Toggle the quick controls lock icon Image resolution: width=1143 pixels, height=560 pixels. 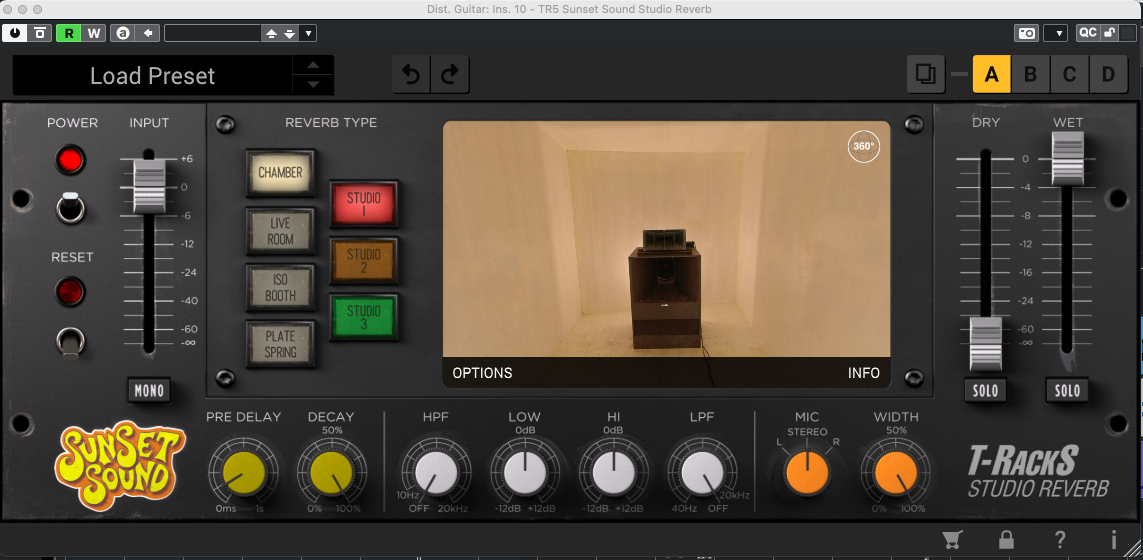[1108, 33]
